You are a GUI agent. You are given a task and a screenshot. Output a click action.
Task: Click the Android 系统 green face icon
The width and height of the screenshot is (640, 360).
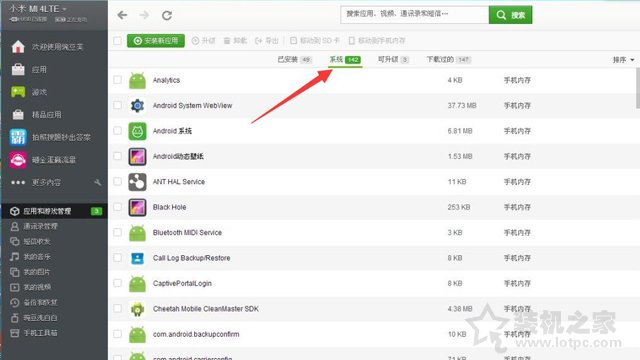[x=137, y=131]
